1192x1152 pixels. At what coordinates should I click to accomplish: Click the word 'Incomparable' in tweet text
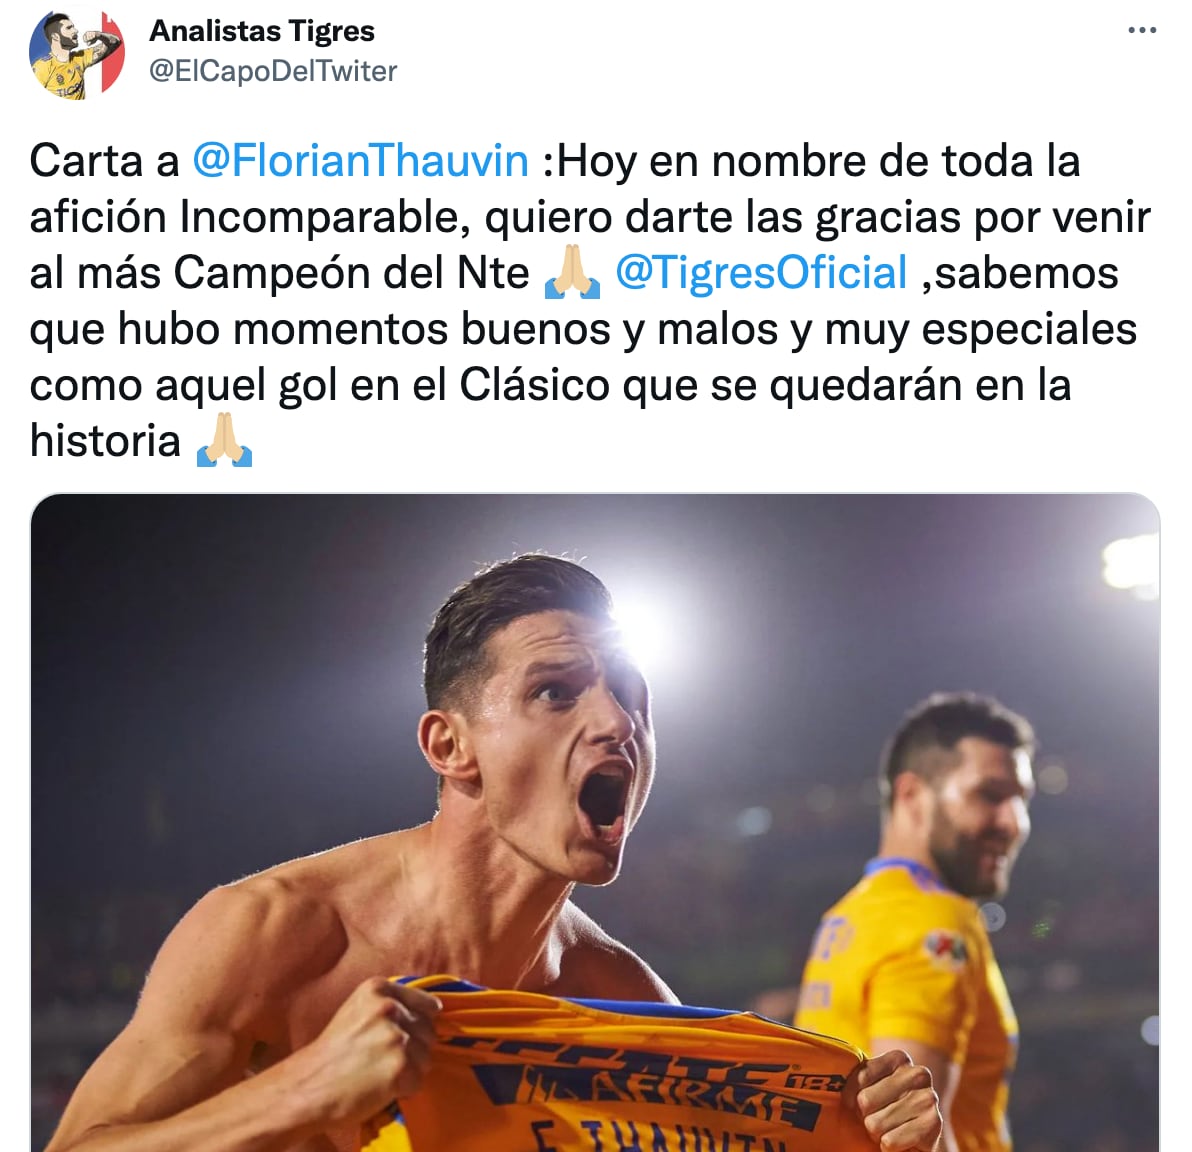[x=319, y=217]
